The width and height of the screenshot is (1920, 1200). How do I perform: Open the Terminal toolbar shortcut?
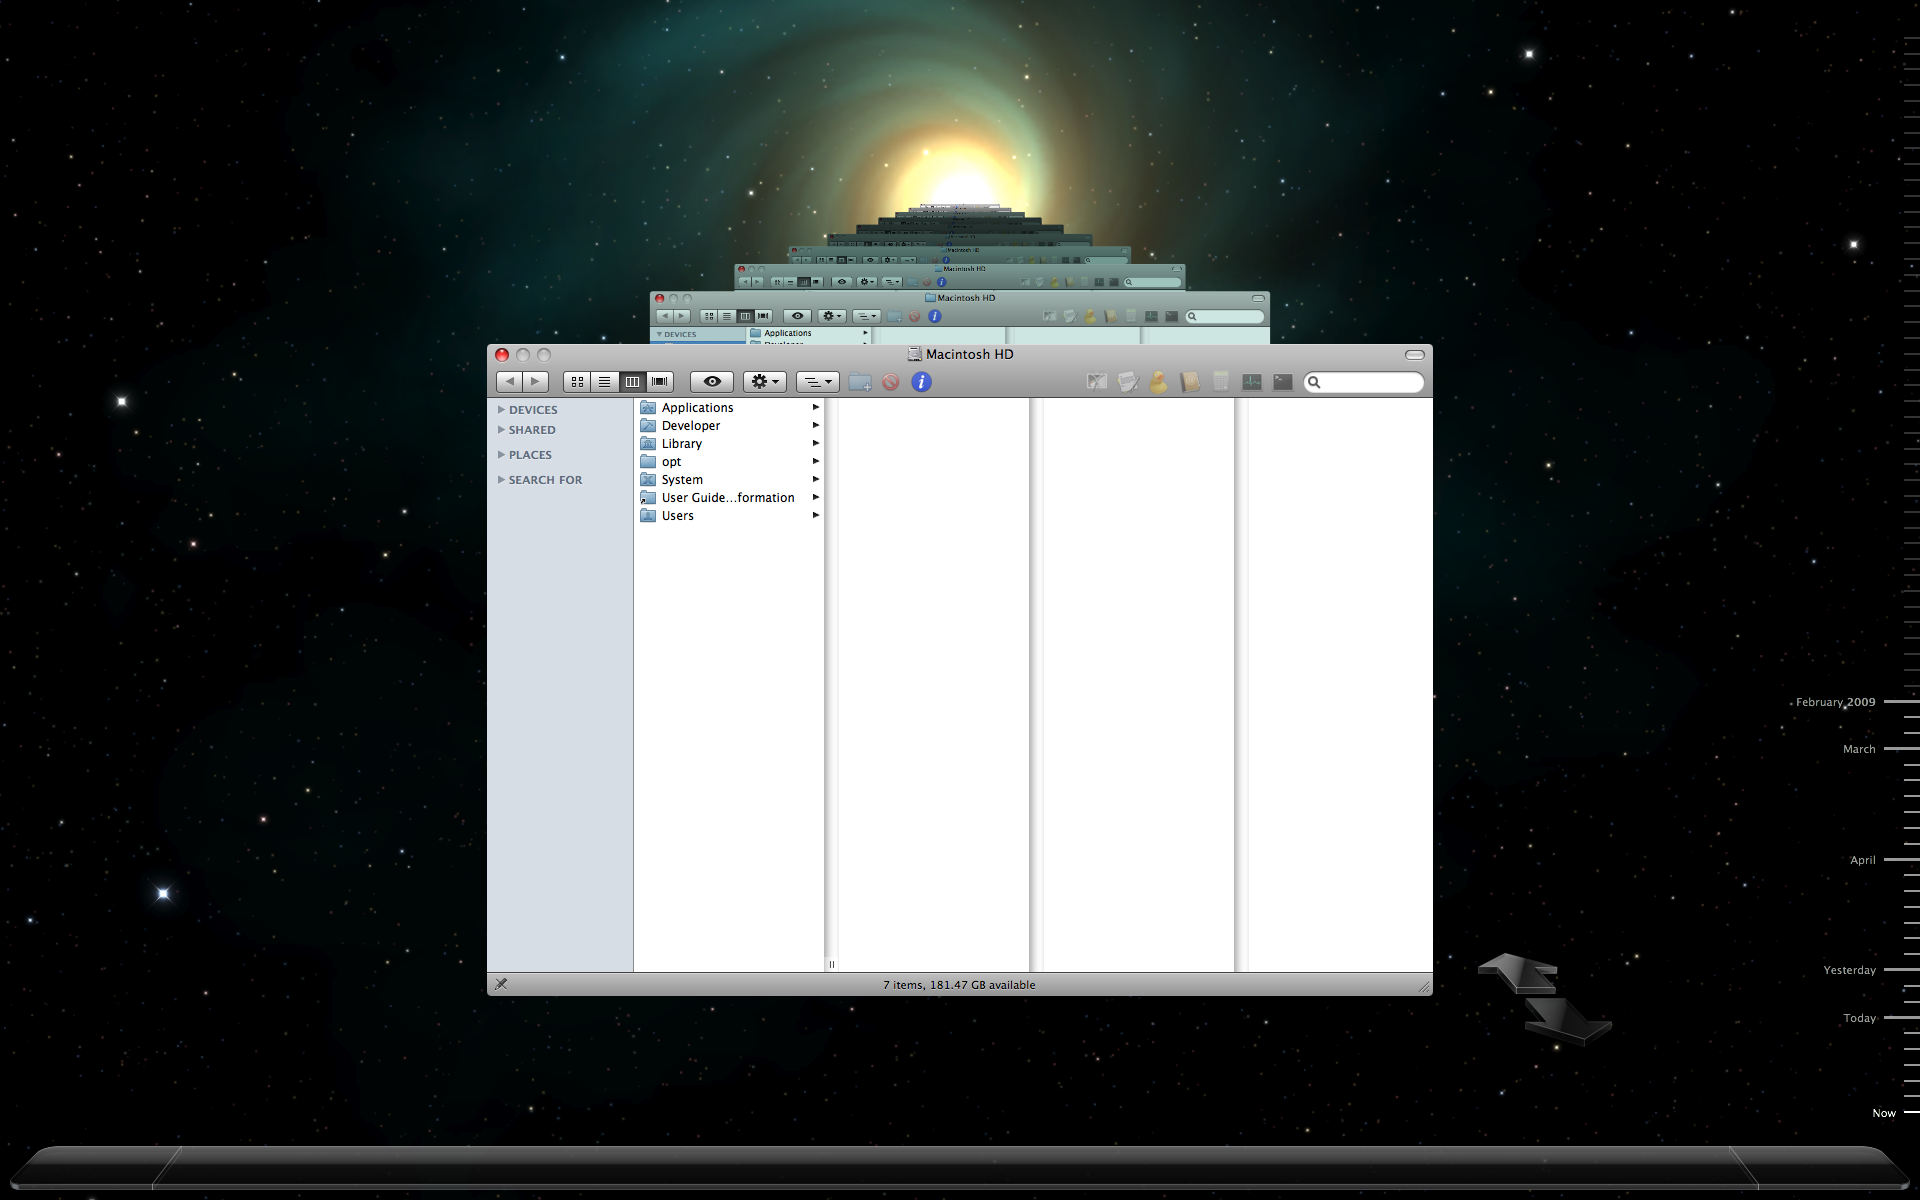(x=1283, y=382)
